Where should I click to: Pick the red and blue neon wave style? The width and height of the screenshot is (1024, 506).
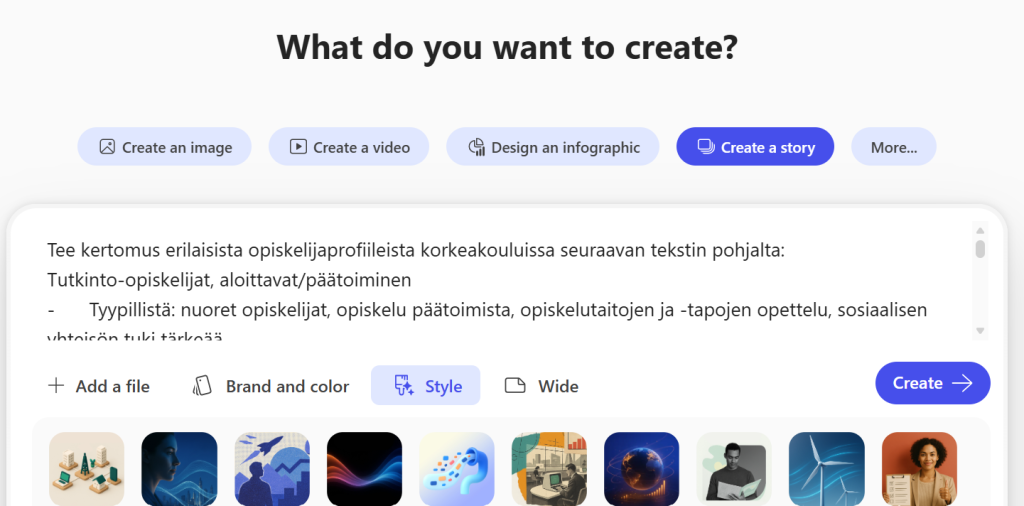[364, 468]
